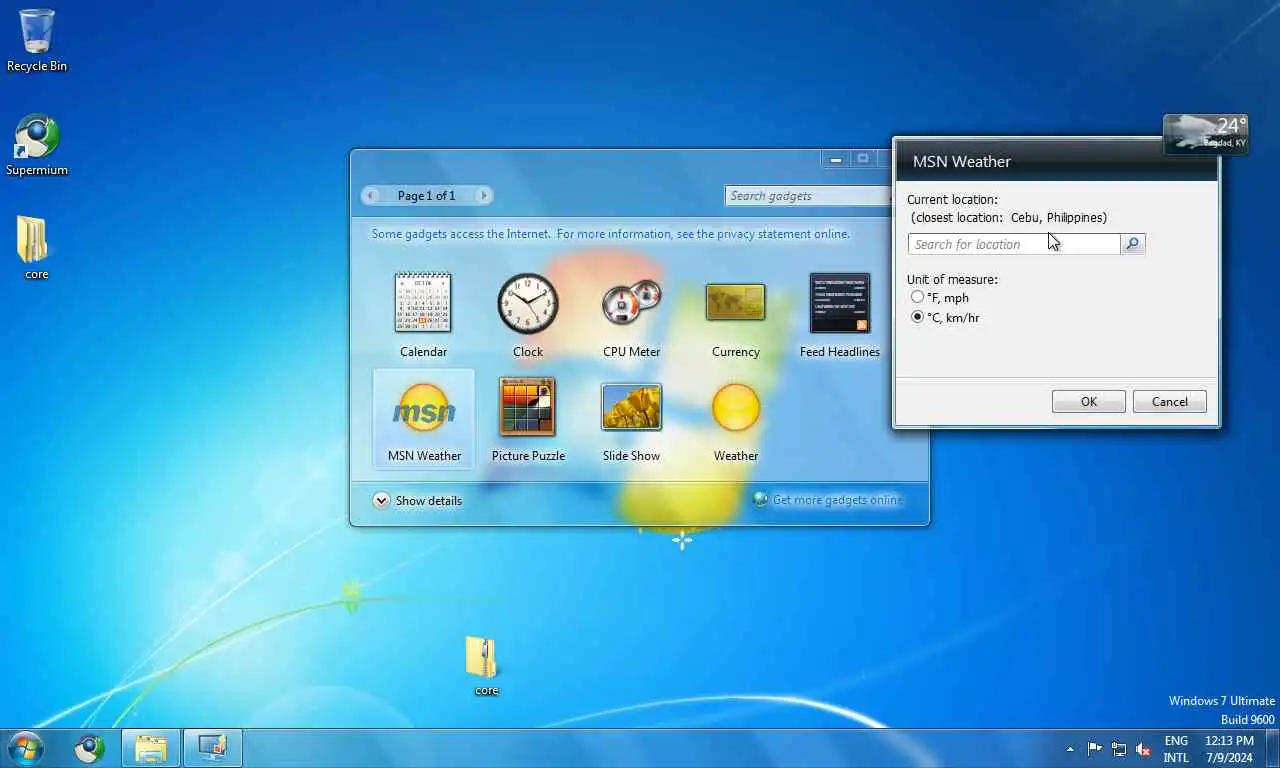Maximize the gadget gallery window

[862, 159]
